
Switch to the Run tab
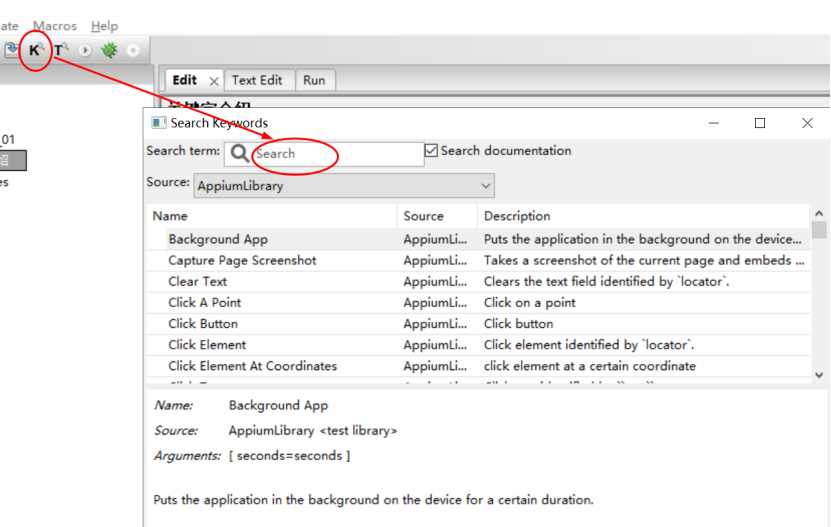click(x=314, y=80)
